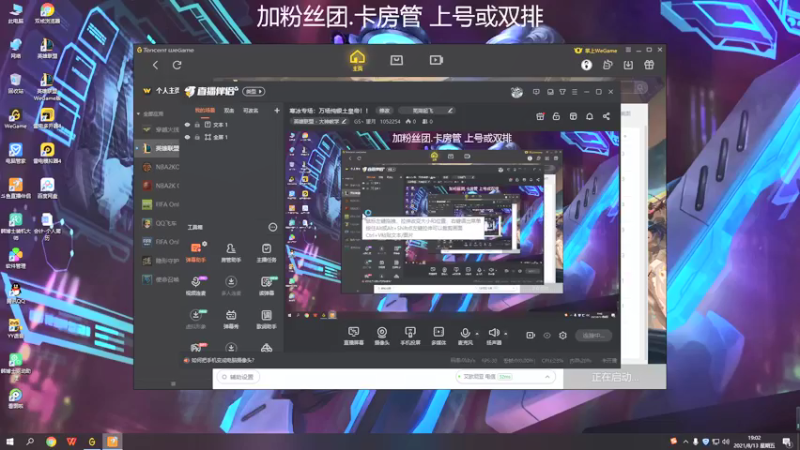Open Windows Start menu
Screen dimensions: 800x450
coord(9,441)
